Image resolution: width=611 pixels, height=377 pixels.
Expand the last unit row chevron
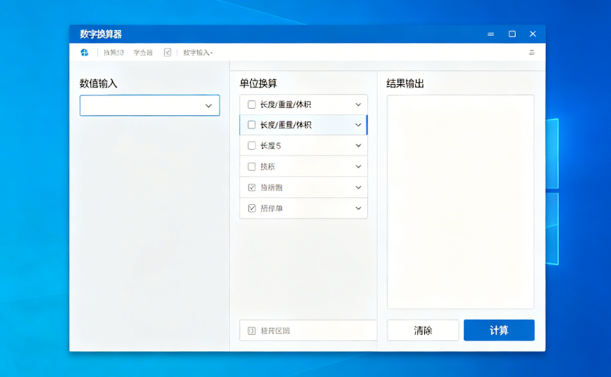[x=358, y=208]
